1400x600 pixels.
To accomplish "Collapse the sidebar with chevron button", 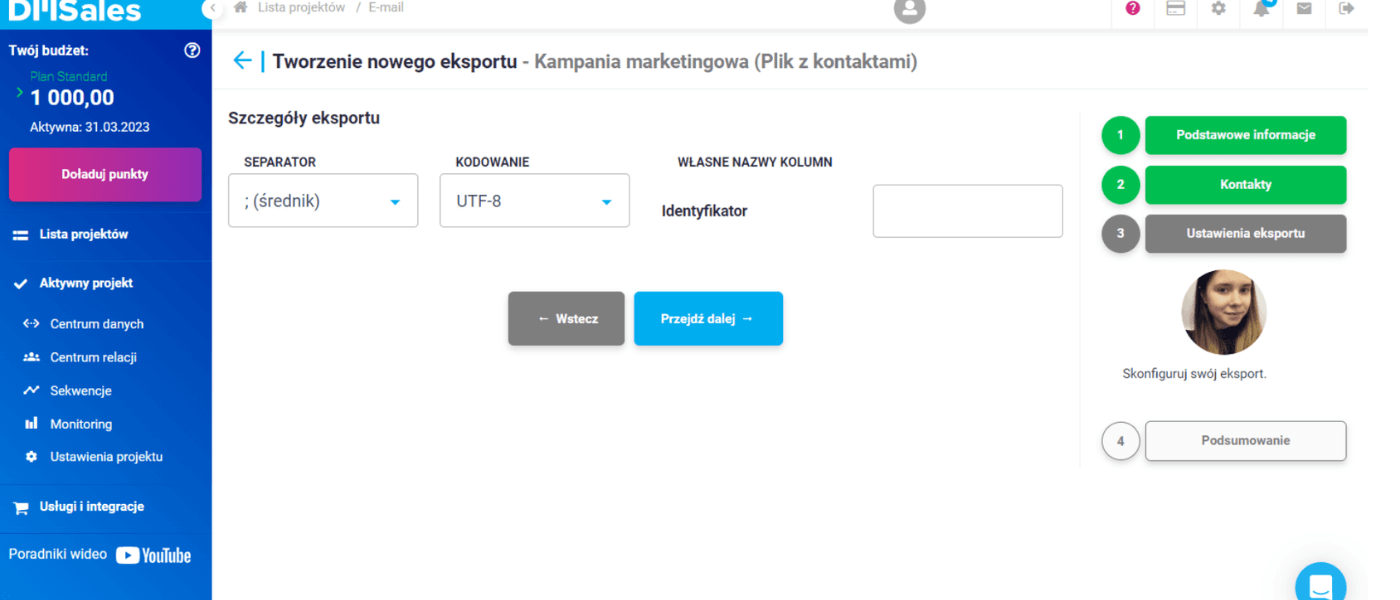I will coord(211,8).
